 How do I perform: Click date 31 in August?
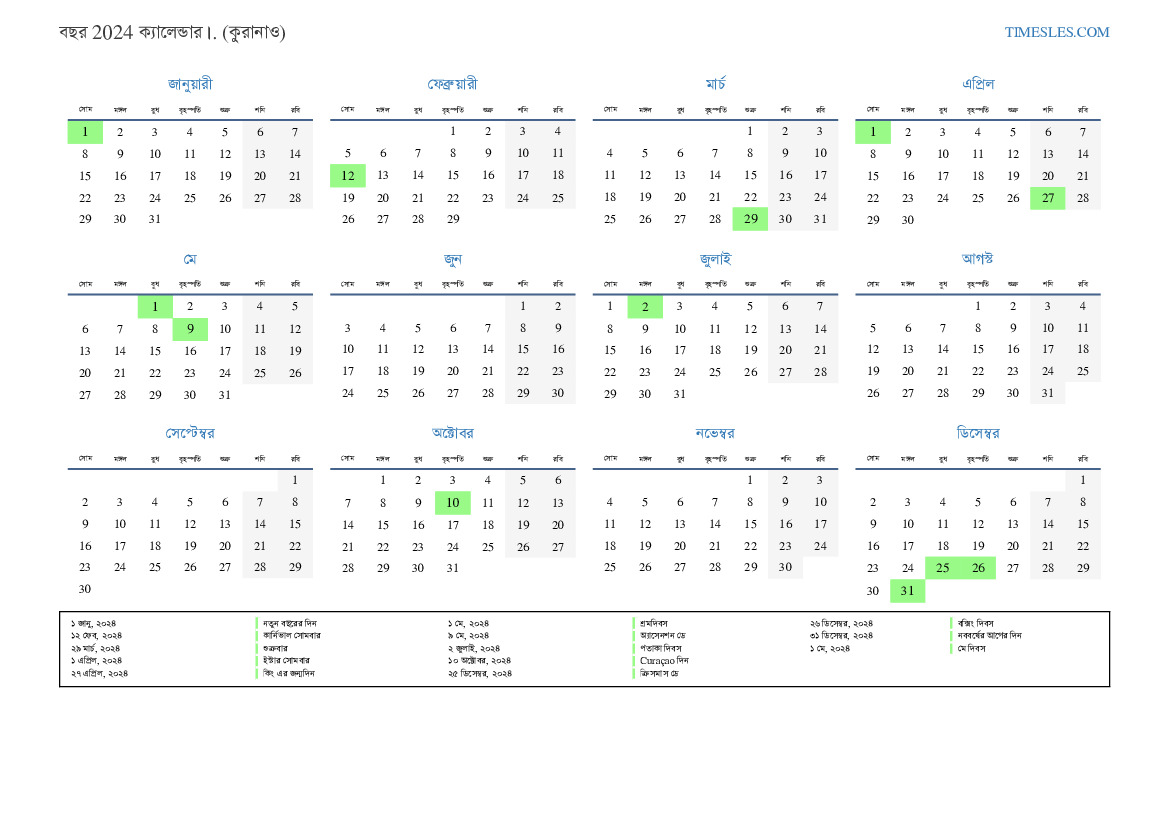click(x=1047, y=393)
